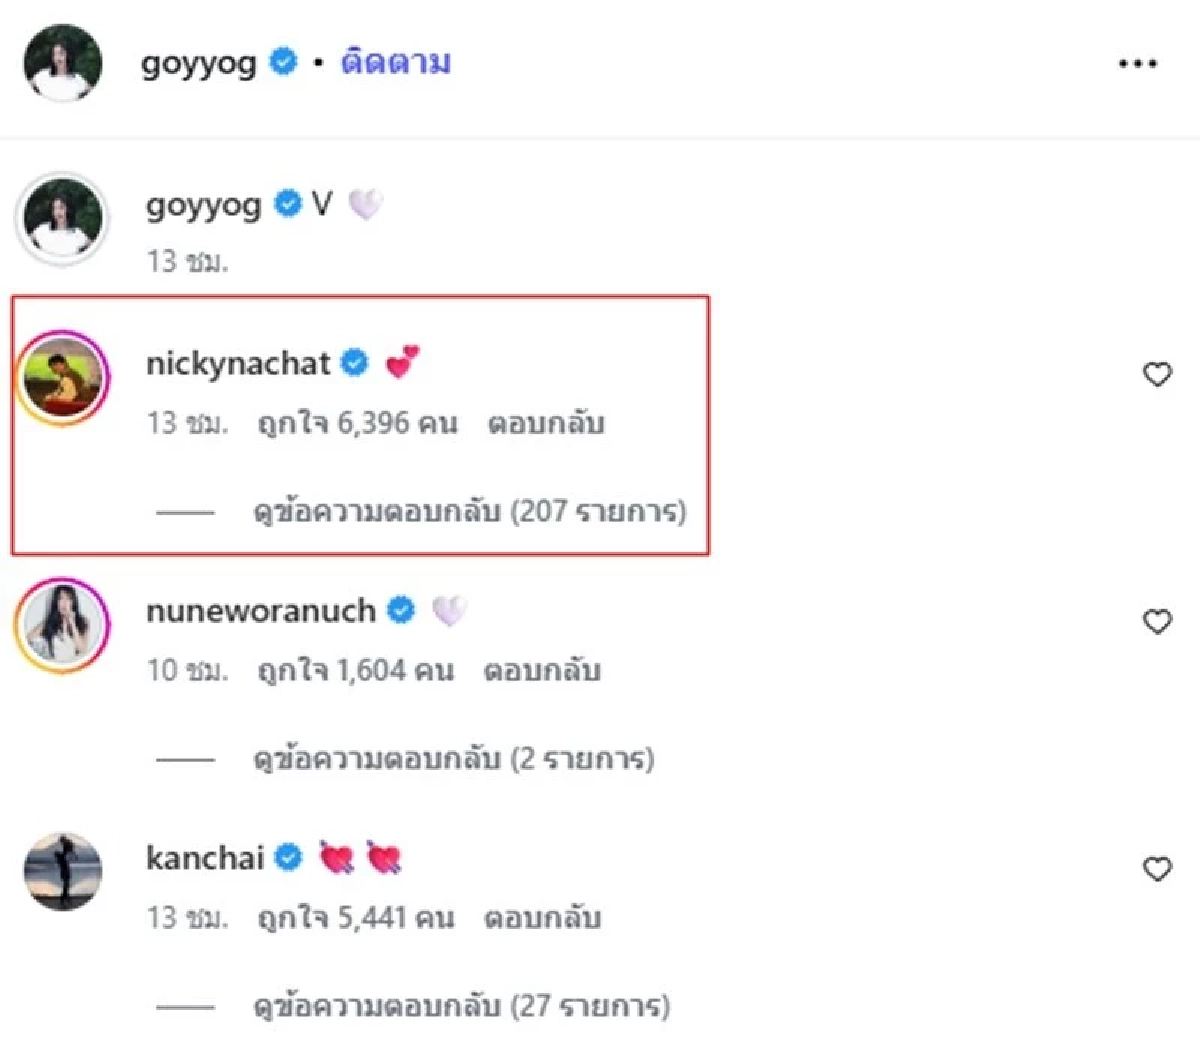1200x1061 pixels.
Task: Click nuneworanuch's verified badge
Action: point(403,610)
